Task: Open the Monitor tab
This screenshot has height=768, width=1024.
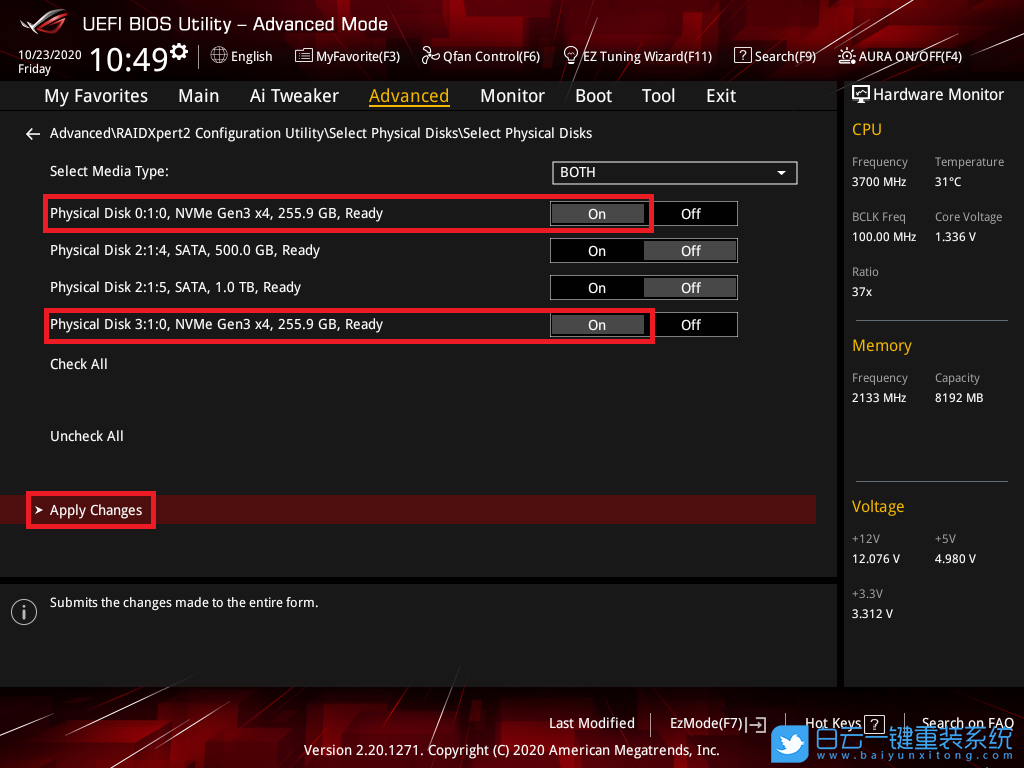Action: pos(512,96)
